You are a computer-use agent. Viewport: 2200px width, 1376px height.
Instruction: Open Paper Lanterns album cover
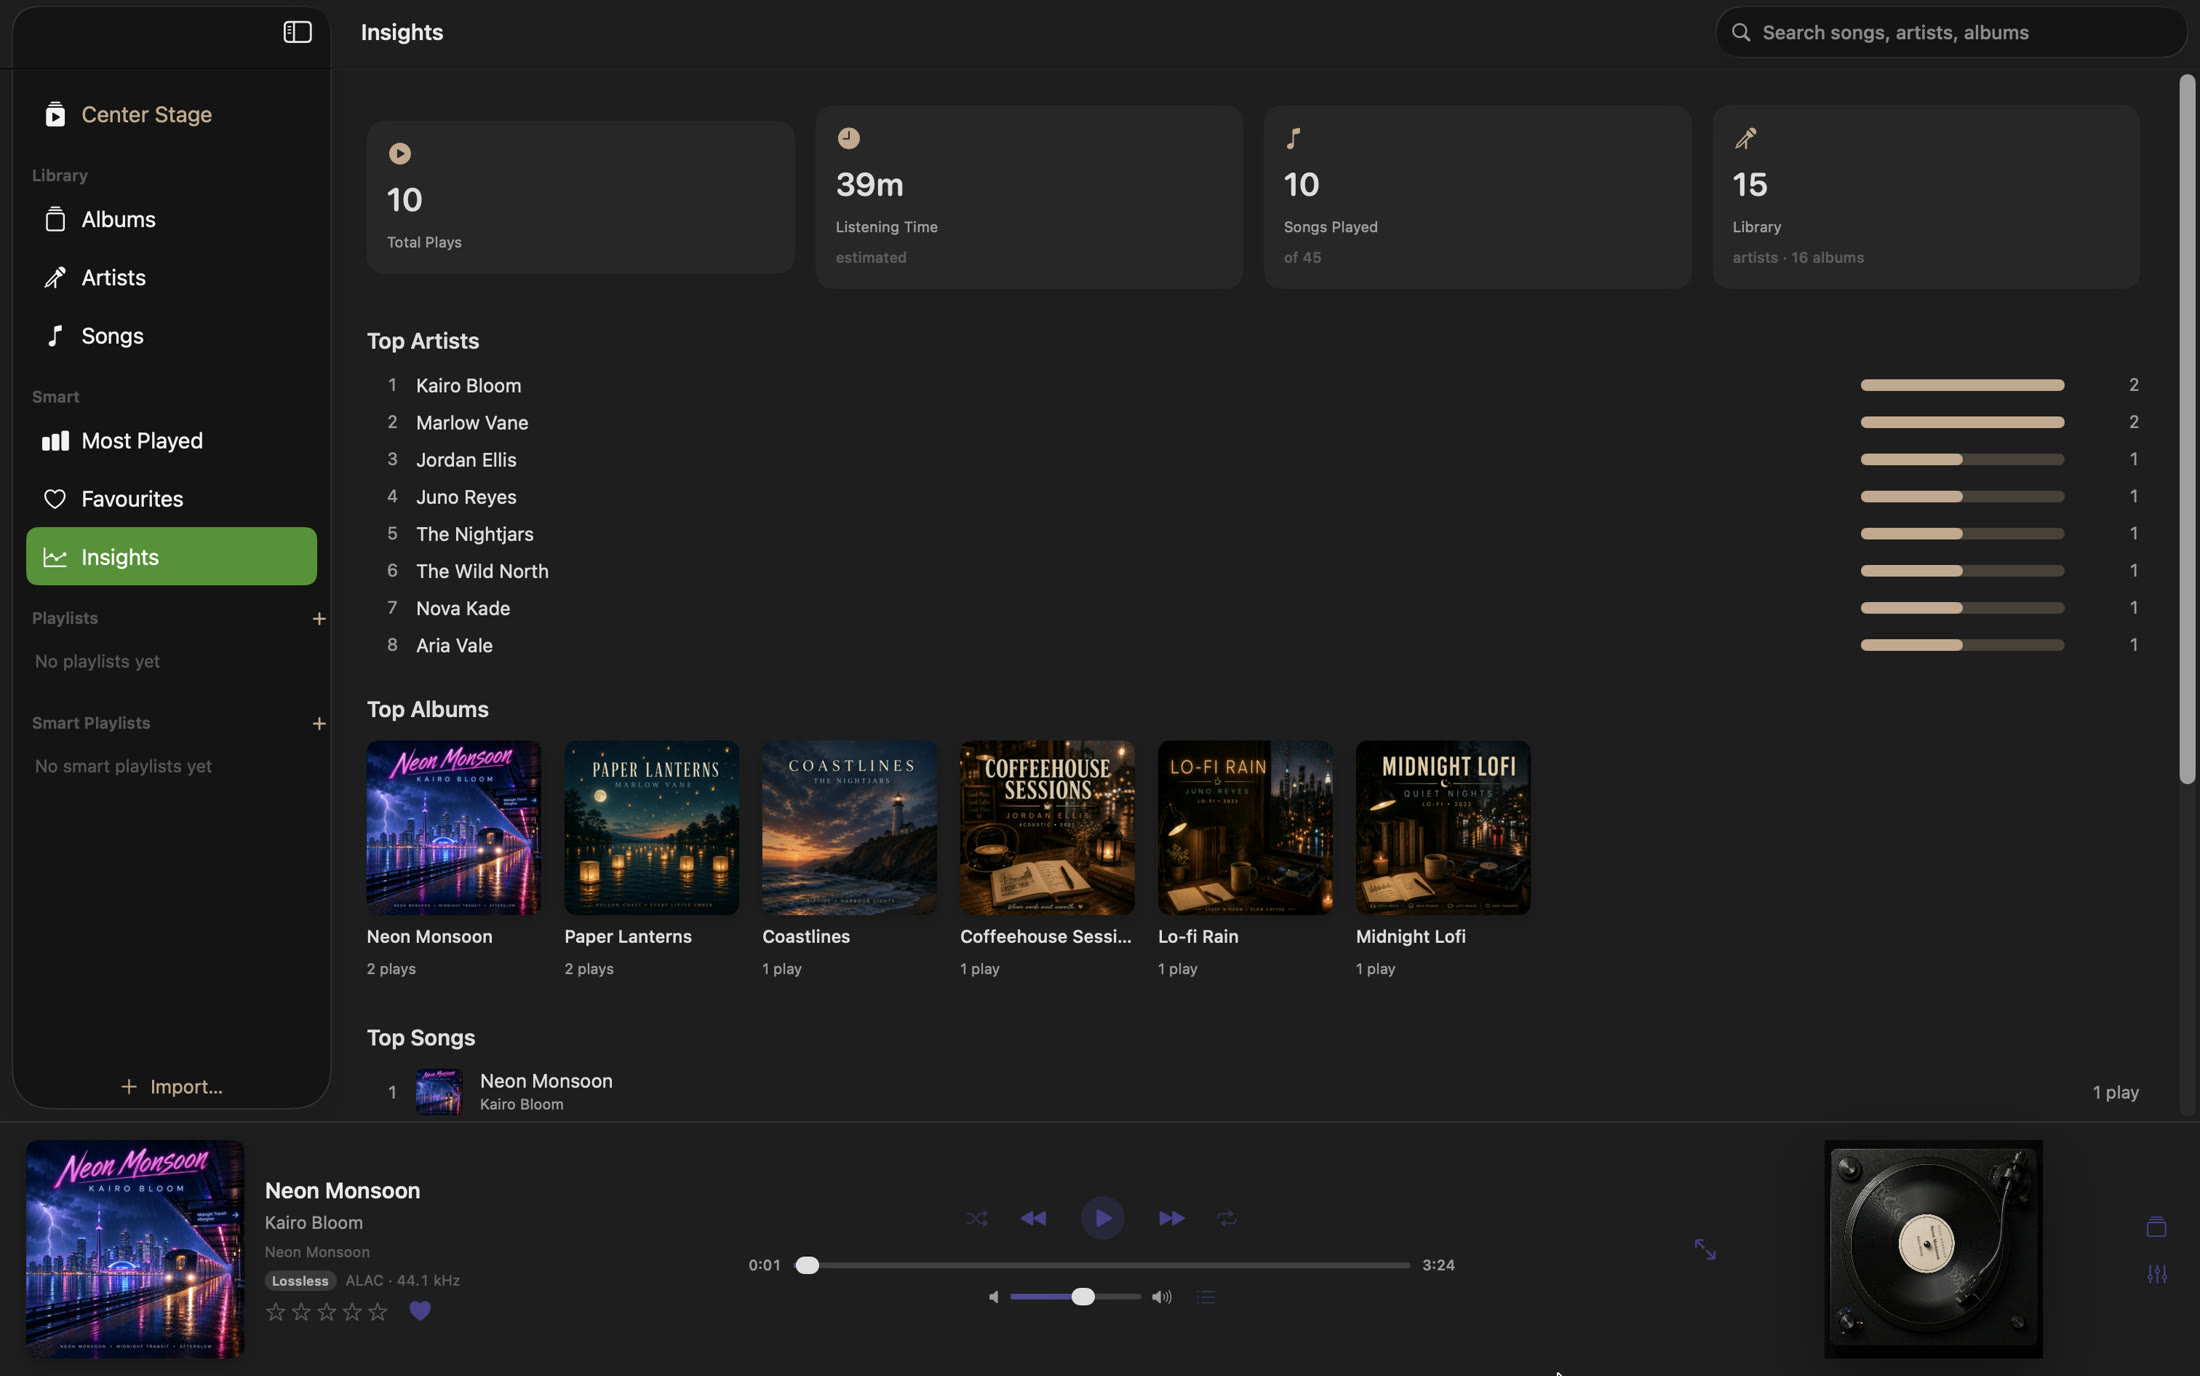point(651,827)
